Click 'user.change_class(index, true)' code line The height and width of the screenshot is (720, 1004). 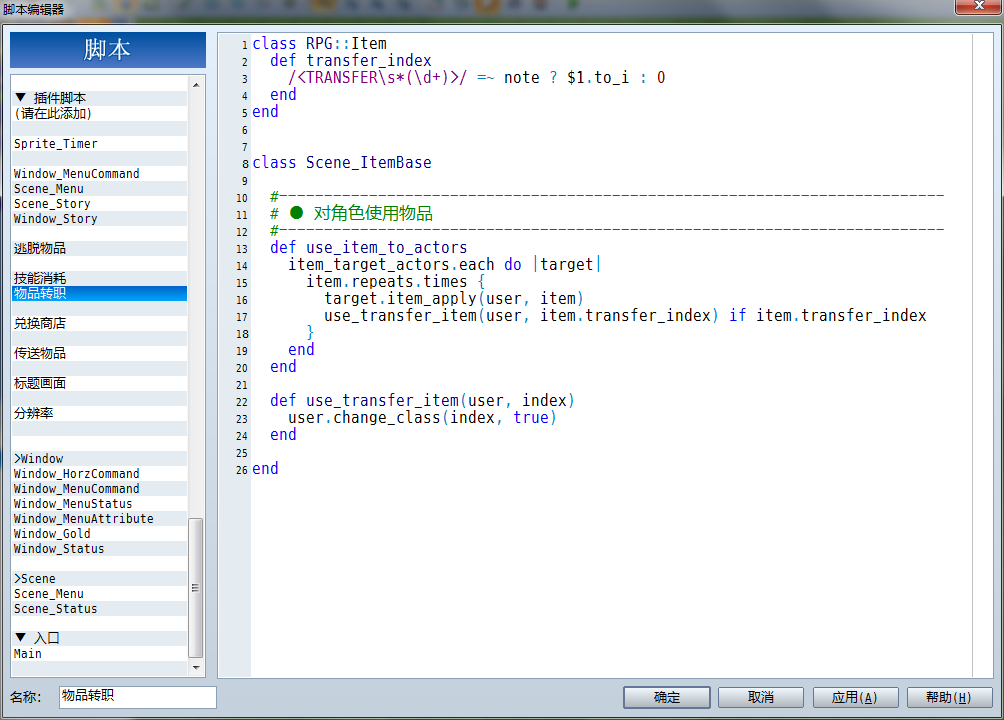click(x=423, y=418)
